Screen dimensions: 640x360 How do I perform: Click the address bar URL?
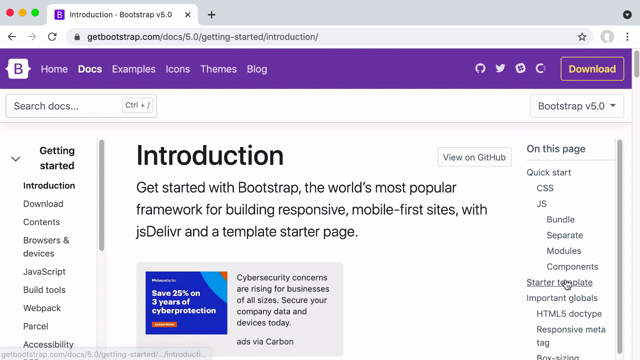[202, 37]
